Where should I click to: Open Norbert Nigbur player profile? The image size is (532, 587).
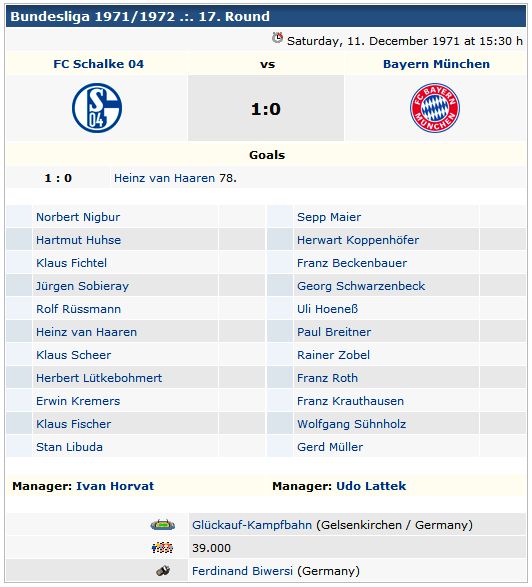(x=78, y=217)
